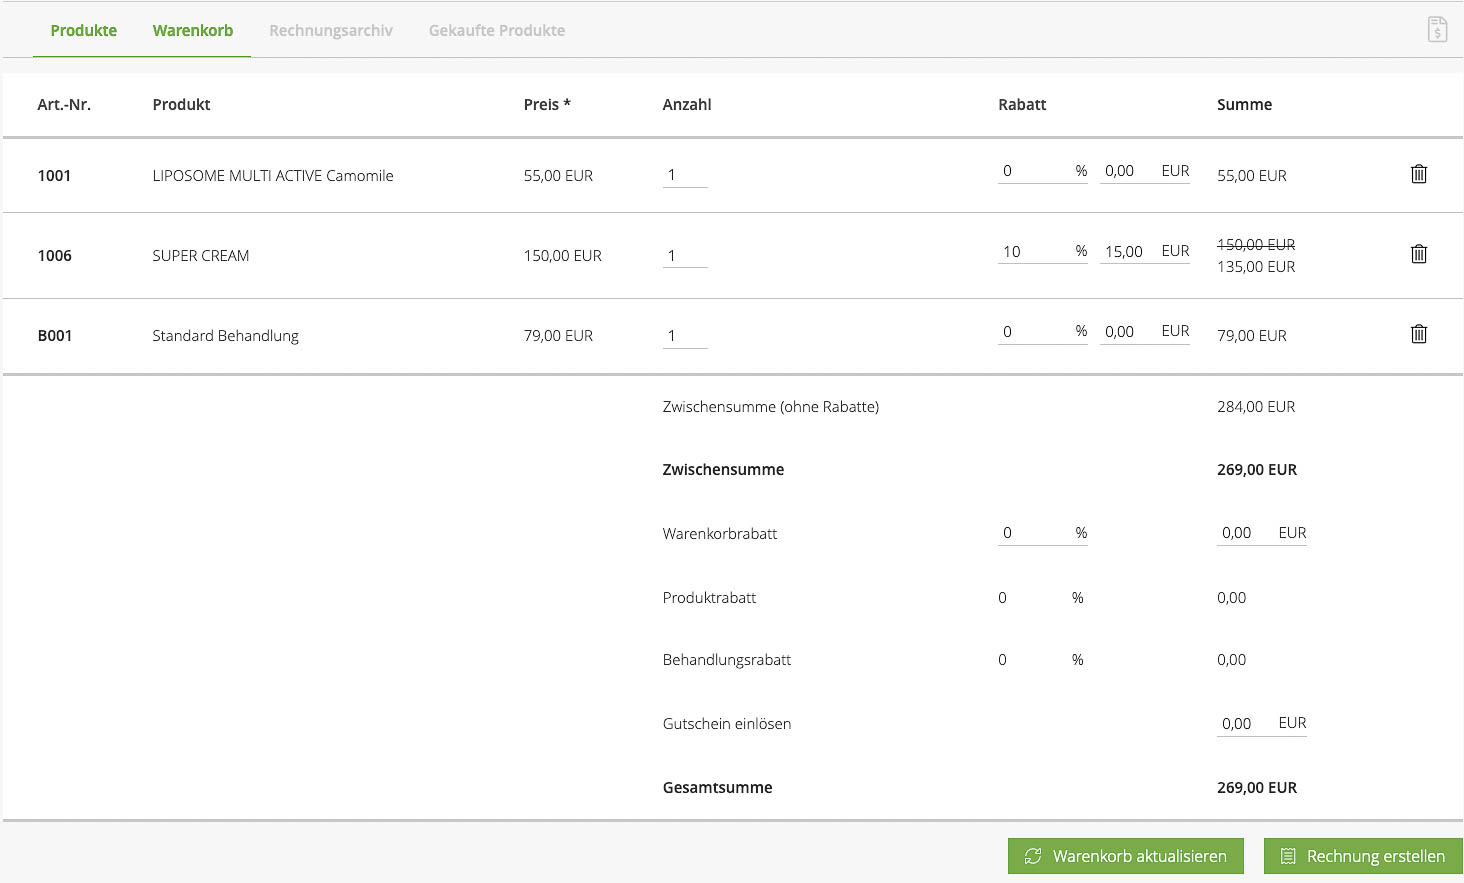The image size is (1464, 883).
Task: Remove SUPER CREAM using trash icon
Action: pos(1418,254)
